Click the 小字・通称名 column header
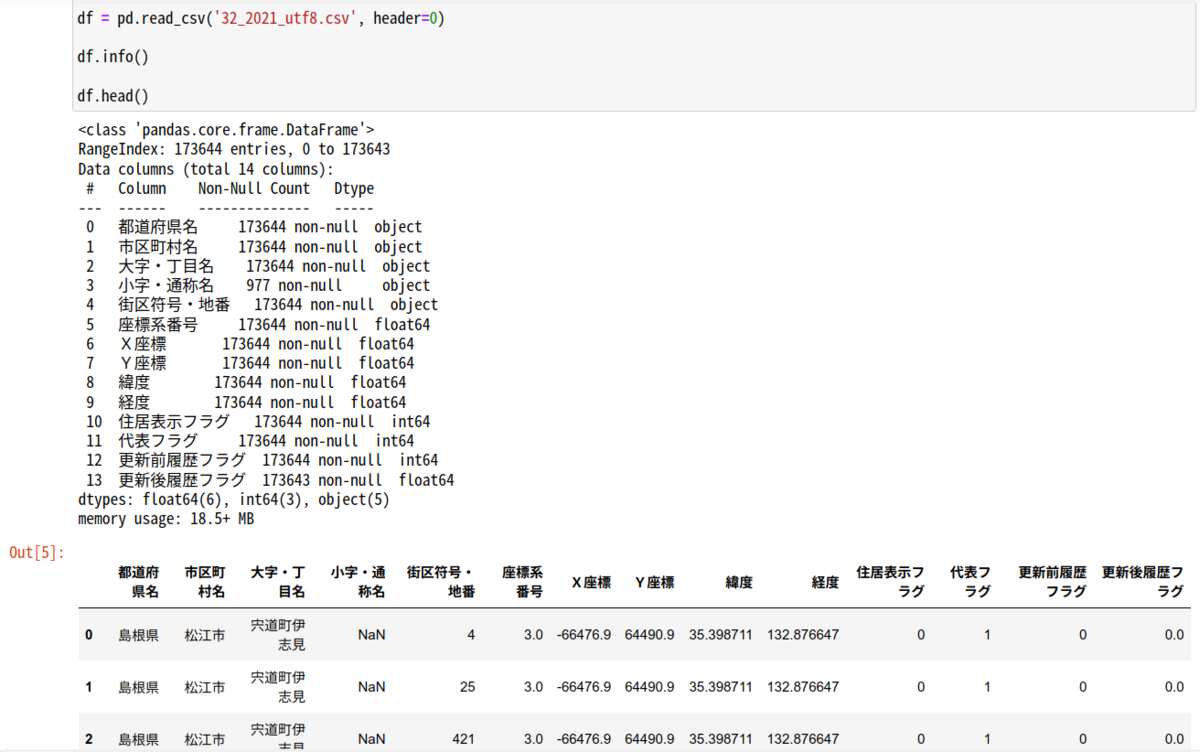1200x752 pixels. point(357,581)
